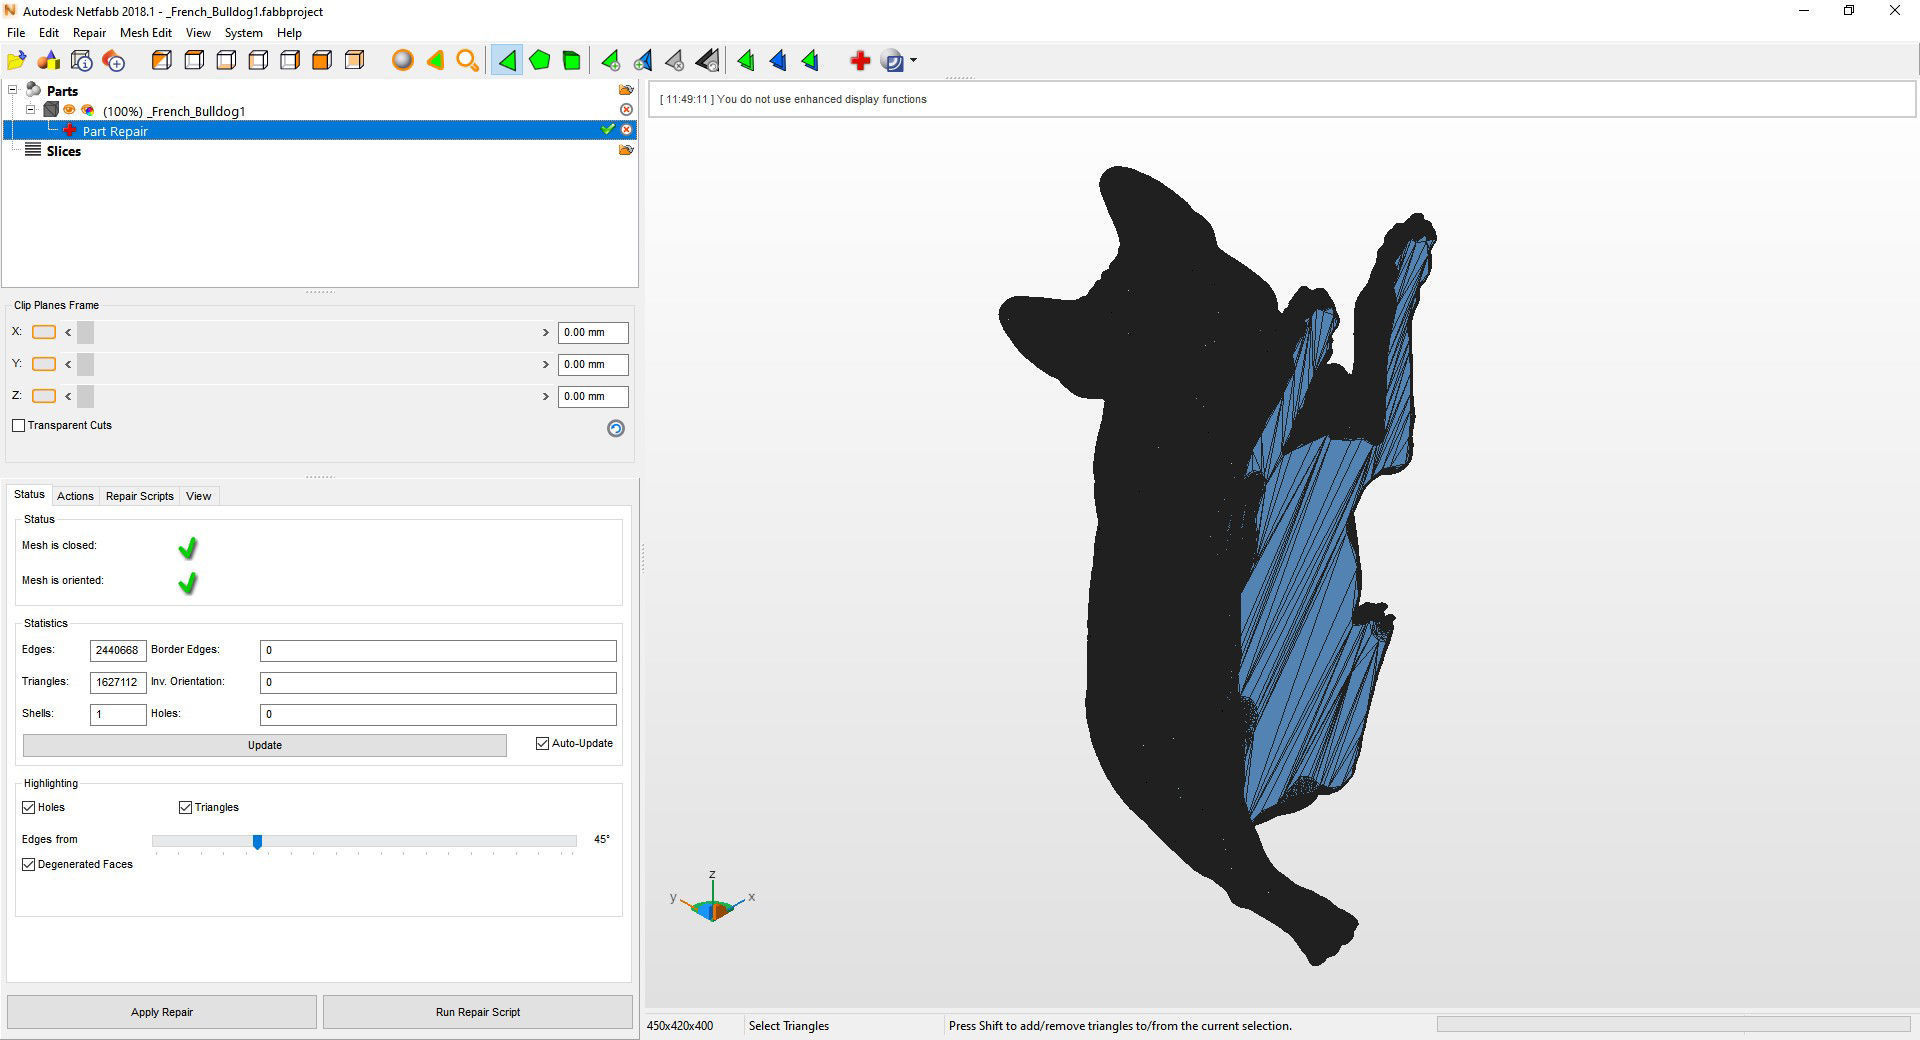Click the red cancel icon on Part Repair row
Screen dimensions: 1920x1040
tap(626, 130)
